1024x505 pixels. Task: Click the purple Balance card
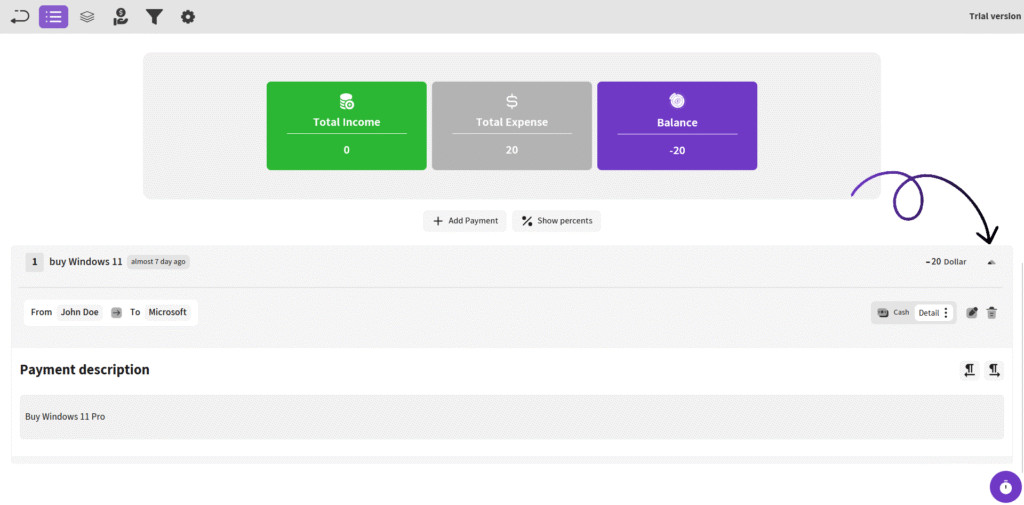coord(677,126)
